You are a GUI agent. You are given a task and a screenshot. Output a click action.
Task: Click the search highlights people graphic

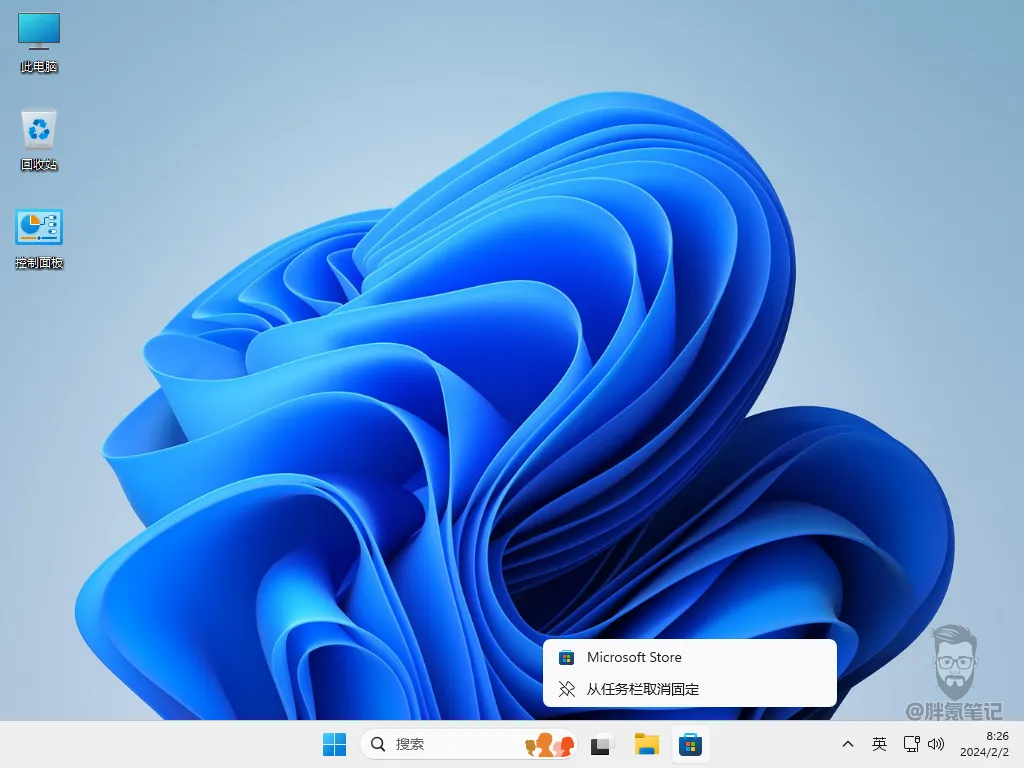pyautogui.click(x=550, y=744)
